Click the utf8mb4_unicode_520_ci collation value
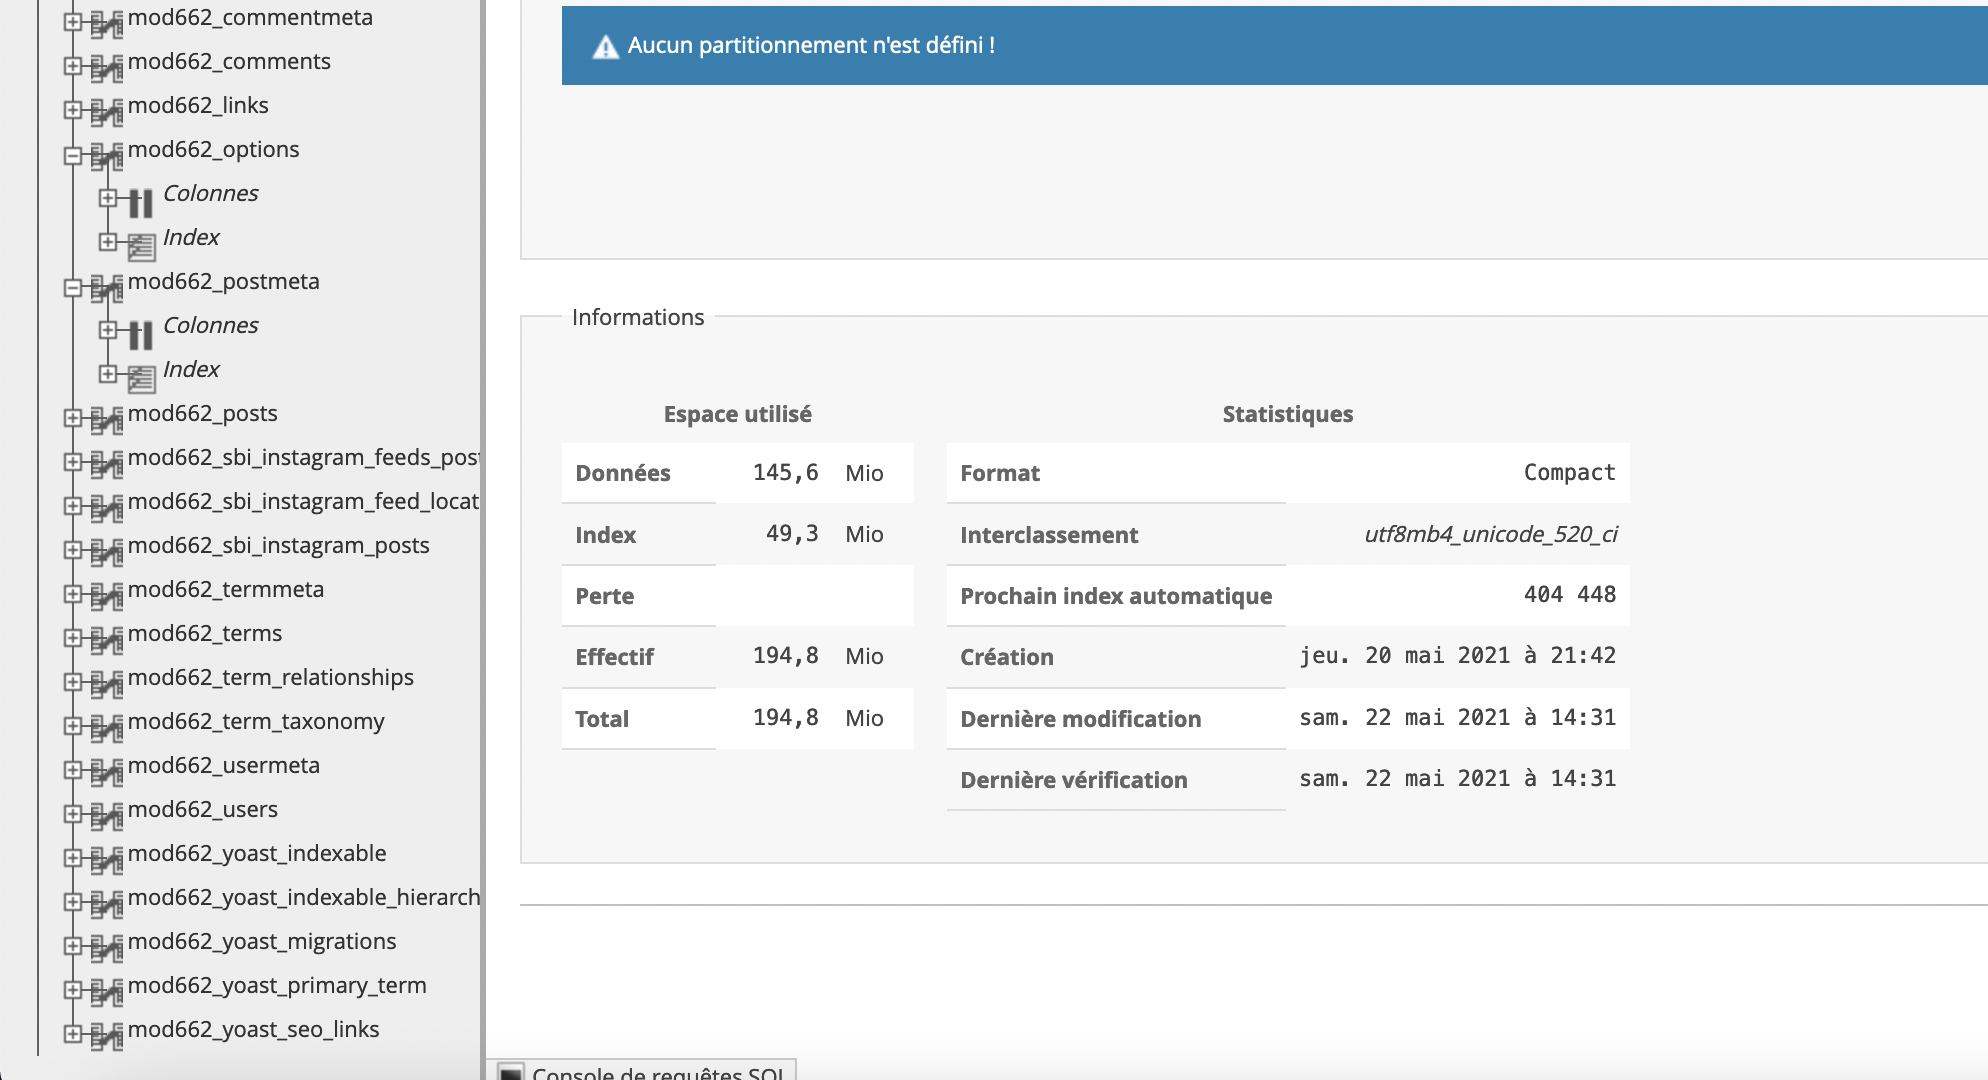 (x=1490, y=534)
